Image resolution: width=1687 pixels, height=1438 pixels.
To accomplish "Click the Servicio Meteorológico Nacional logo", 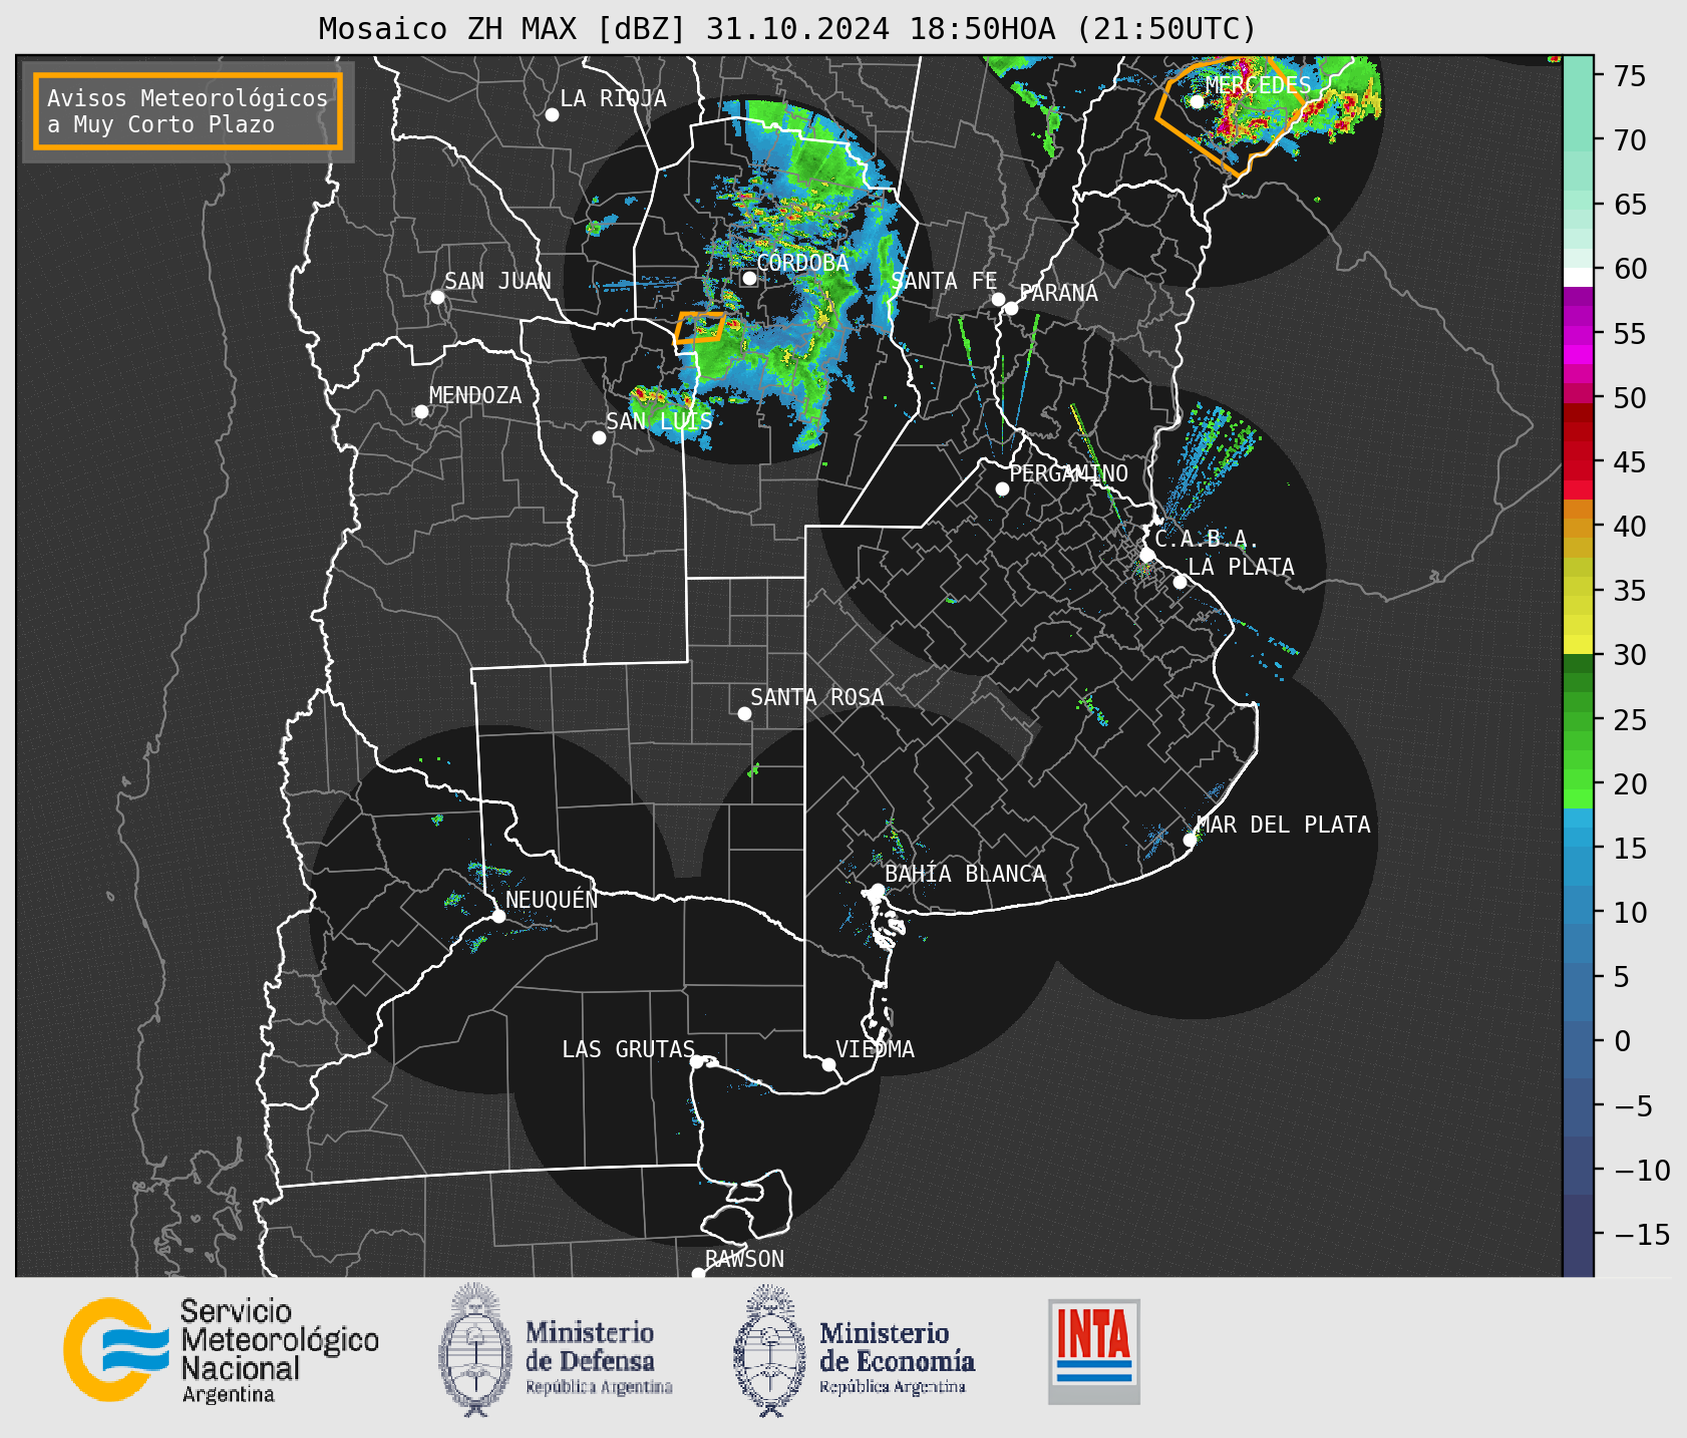I will click(221, 1350).
